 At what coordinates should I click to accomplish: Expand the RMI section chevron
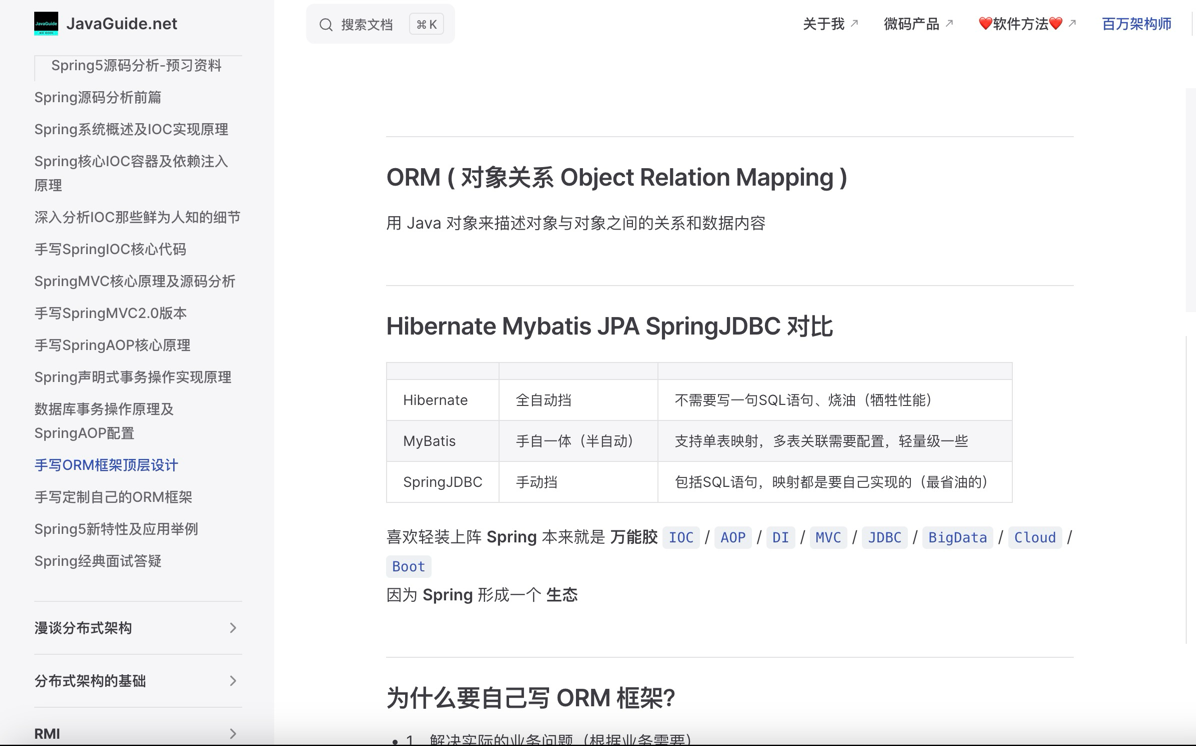[x=233, y=733]
